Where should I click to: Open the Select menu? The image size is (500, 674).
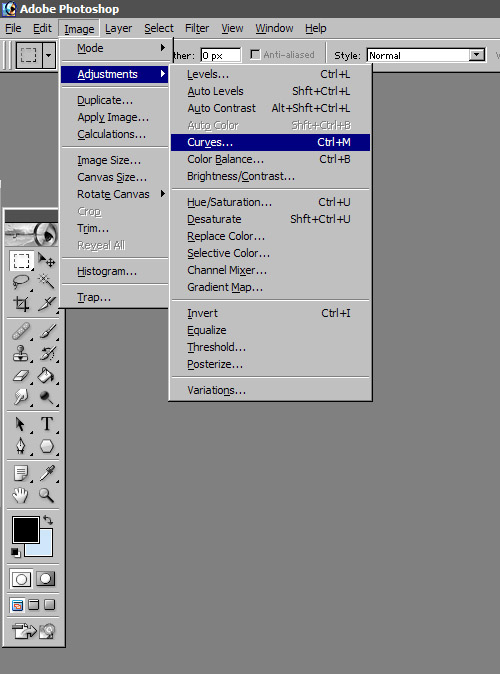coord(159,28)
